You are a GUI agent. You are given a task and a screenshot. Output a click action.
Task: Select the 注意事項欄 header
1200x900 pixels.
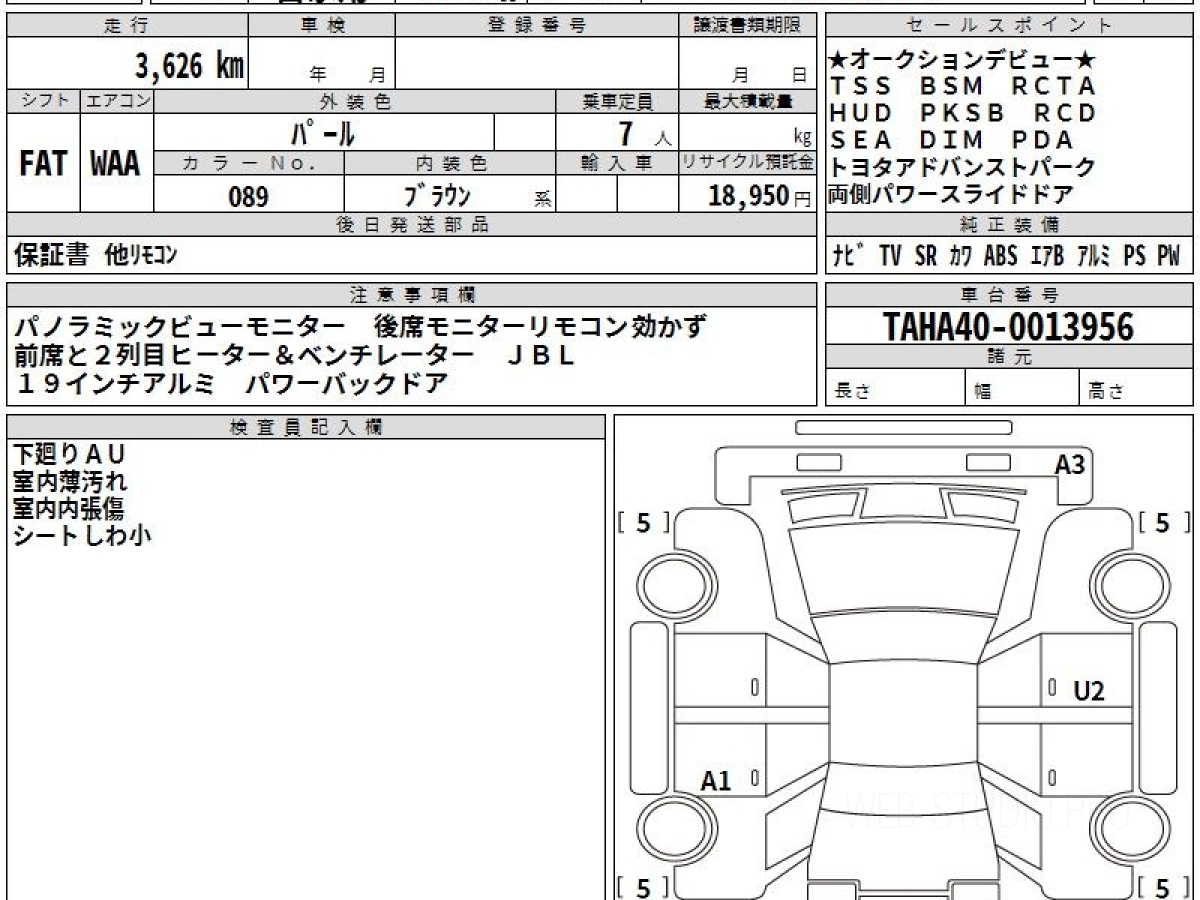411,294
